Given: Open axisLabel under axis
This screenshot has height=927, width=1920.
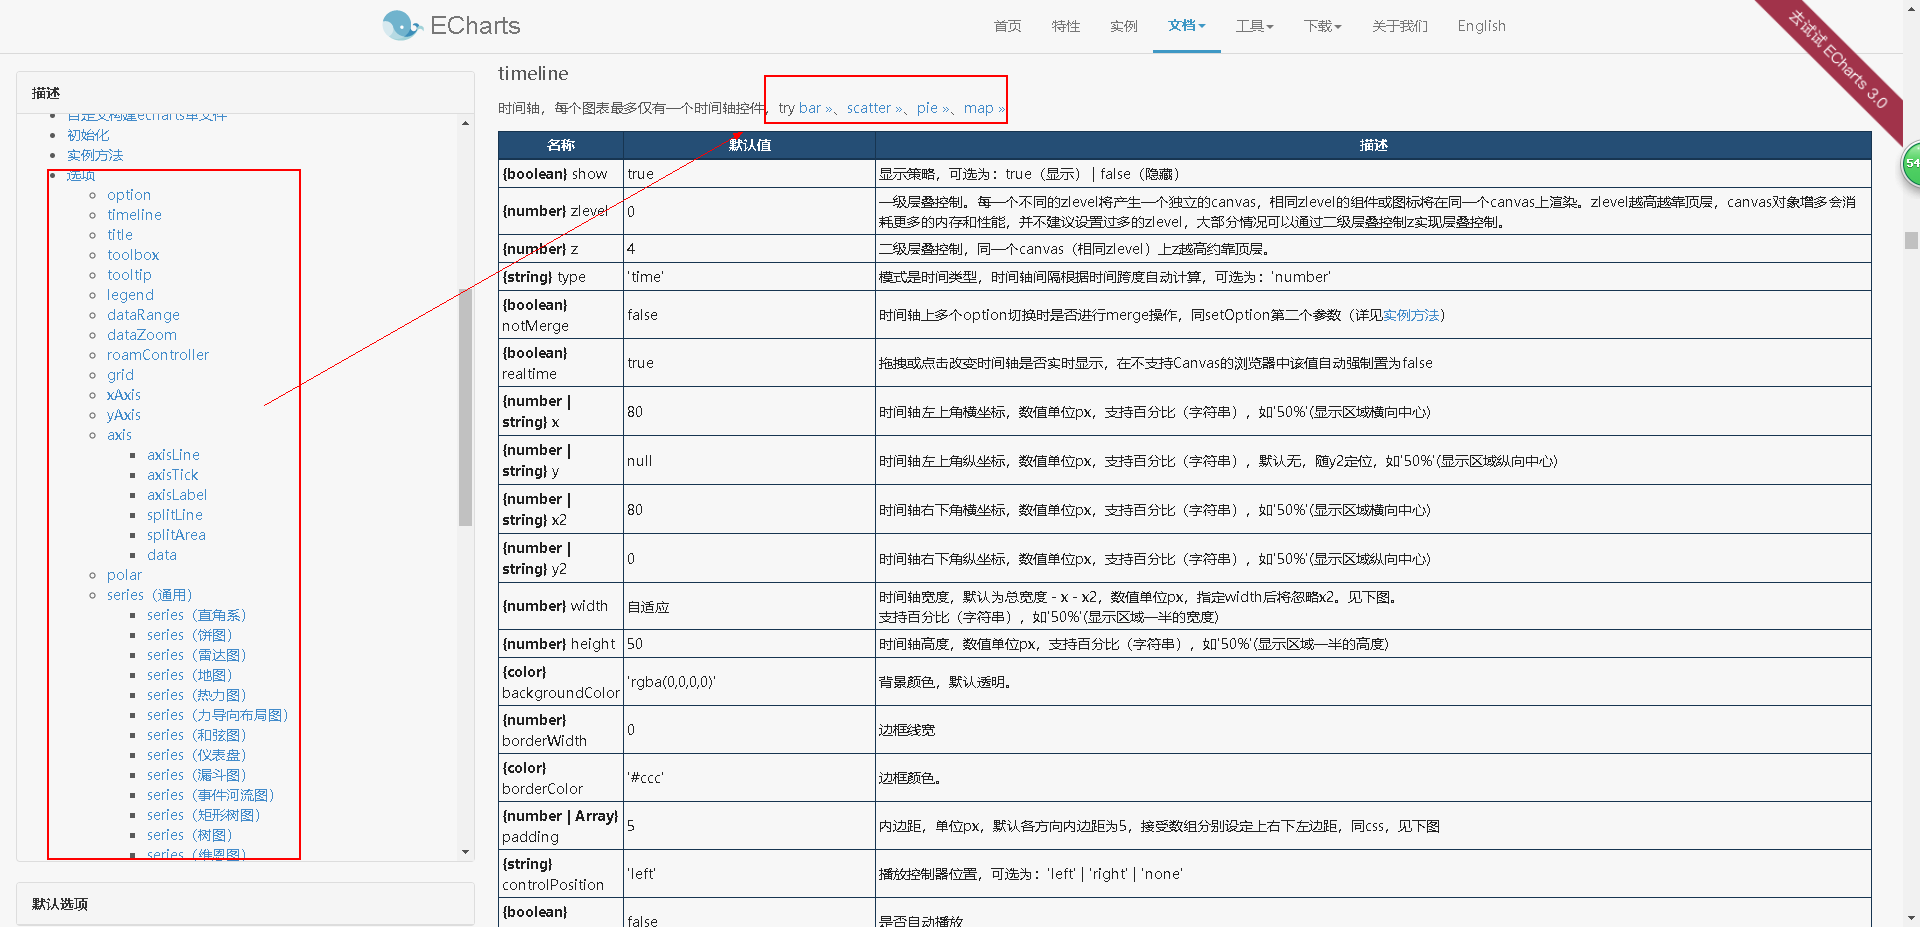Looking at the screenshot, I should (177, 495).
